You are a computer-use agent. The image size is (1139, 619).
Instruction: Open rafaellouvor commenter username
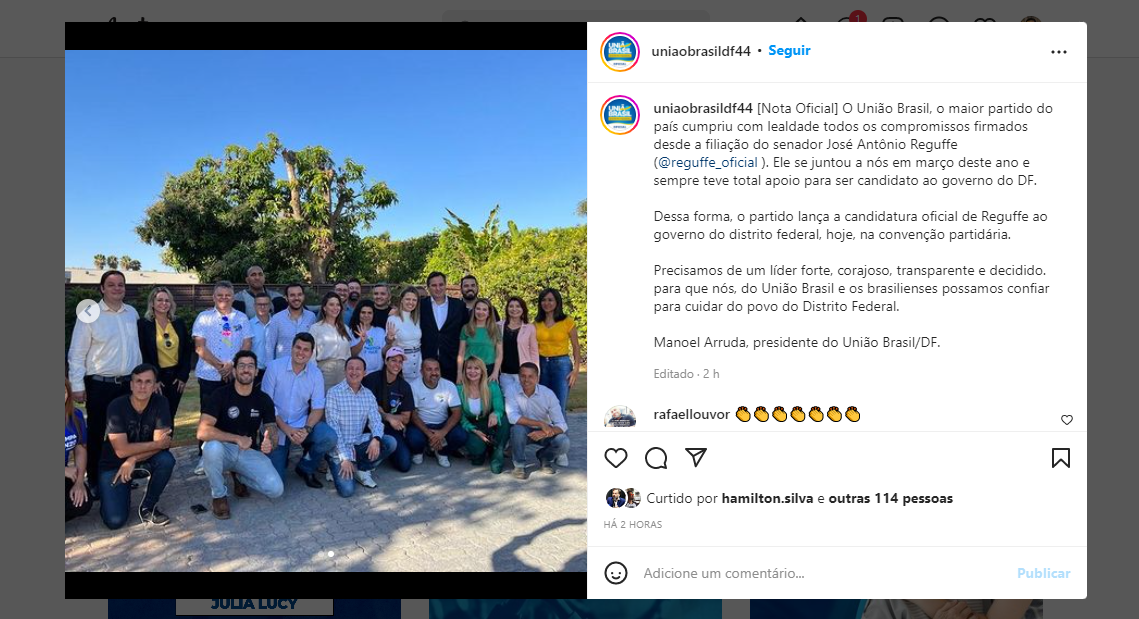(692, 415)
